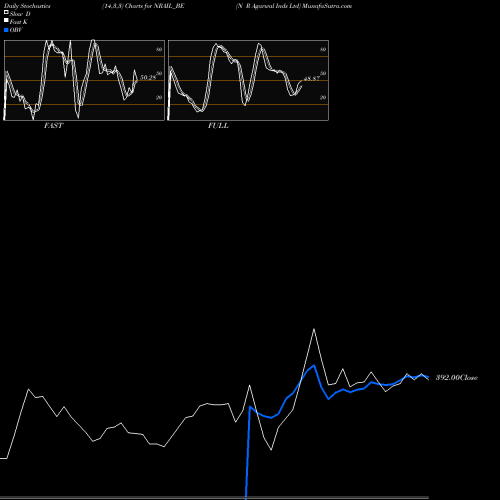Viewport: 500px width, 500px height.
Task: Click the Slow D legend swatch
Action: (6, 12)
